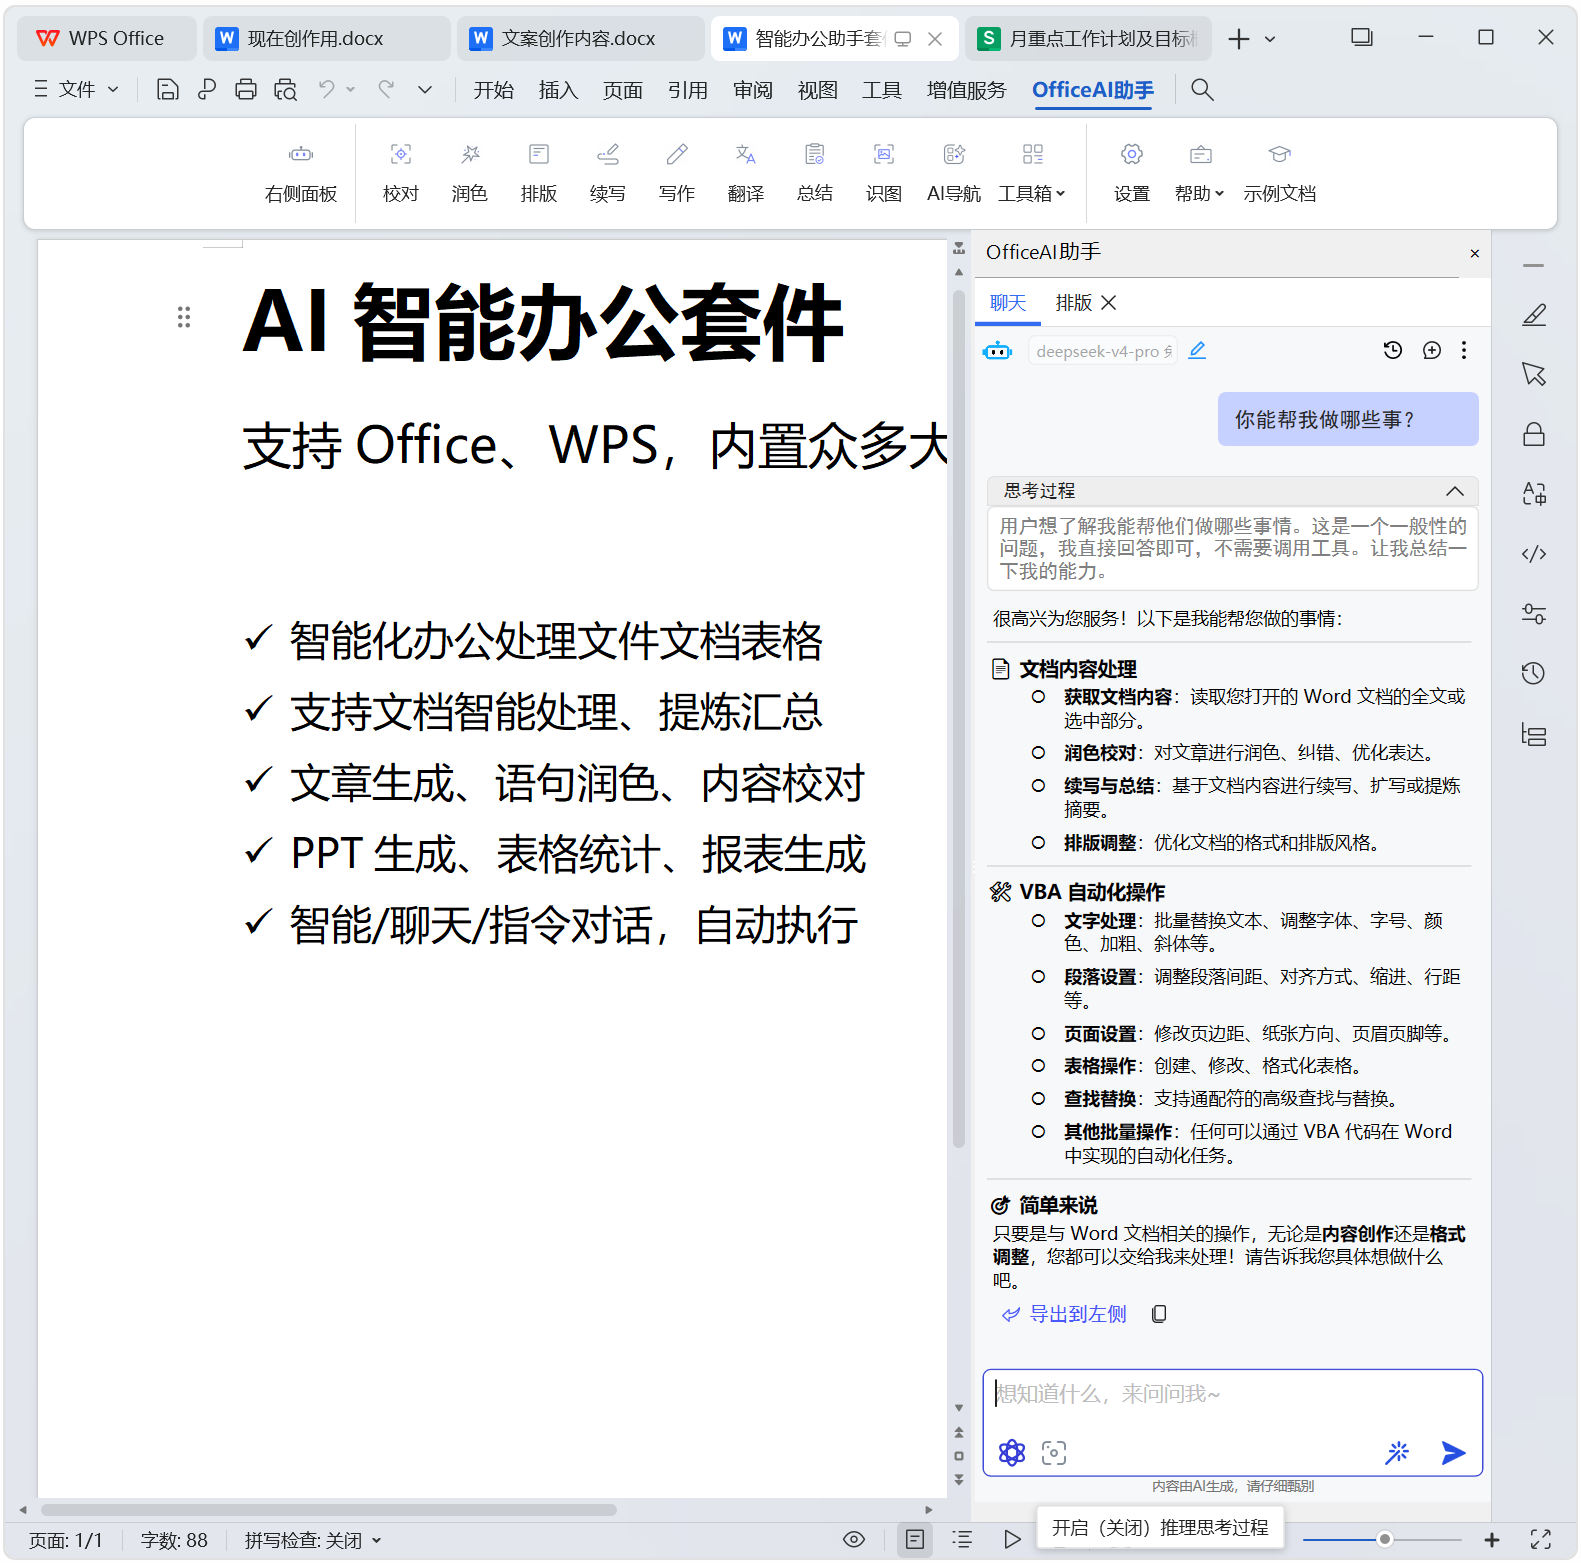Zoom in with the plus button

(x=1492, y=1540)
